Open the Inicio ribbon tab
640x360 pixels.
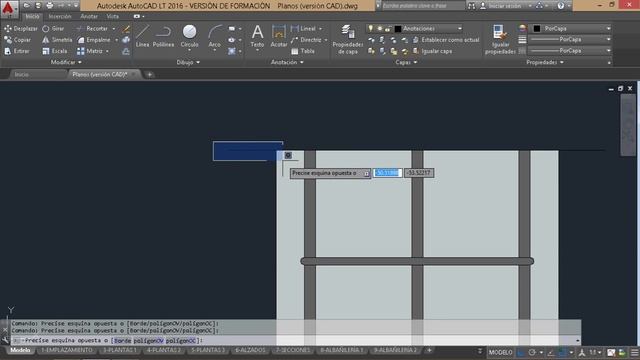click(32, 16)
